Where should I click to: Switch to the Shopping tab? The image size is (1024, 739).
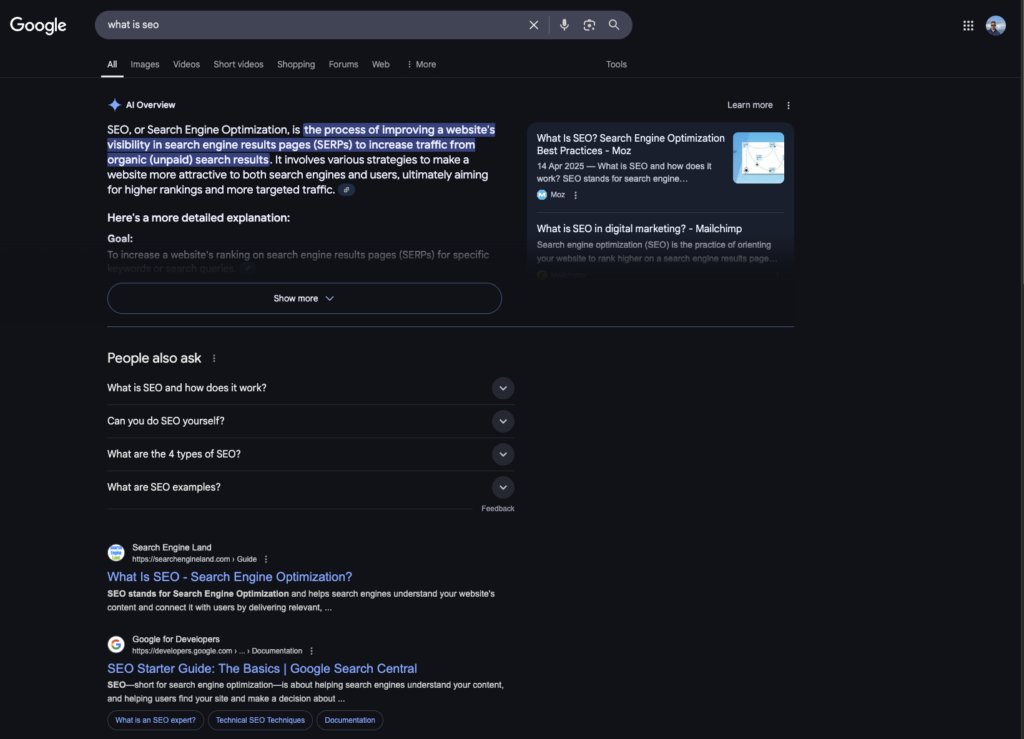[x=296, y=64]
